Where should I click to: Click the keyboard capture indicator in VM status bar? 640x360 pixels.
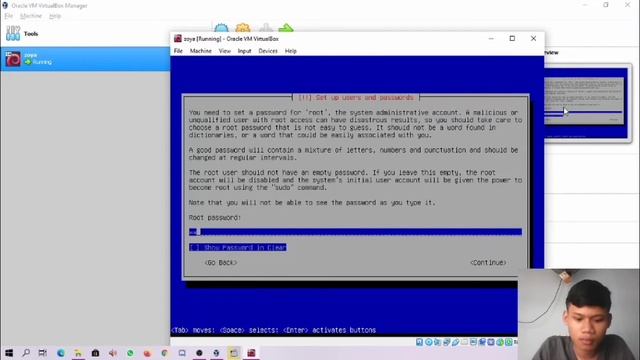pos(509,342)
